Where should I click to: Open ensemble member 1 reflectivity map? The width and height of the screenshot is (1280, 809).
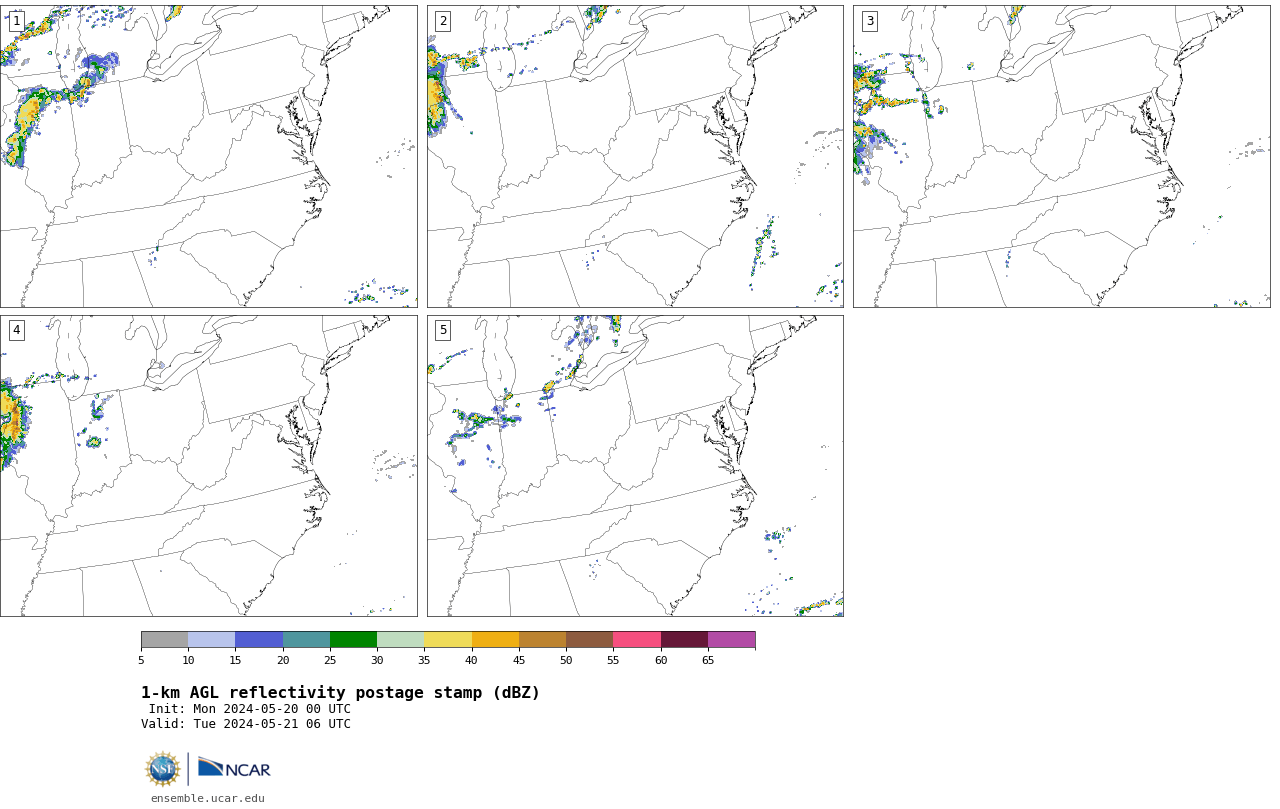pos(208,156)
